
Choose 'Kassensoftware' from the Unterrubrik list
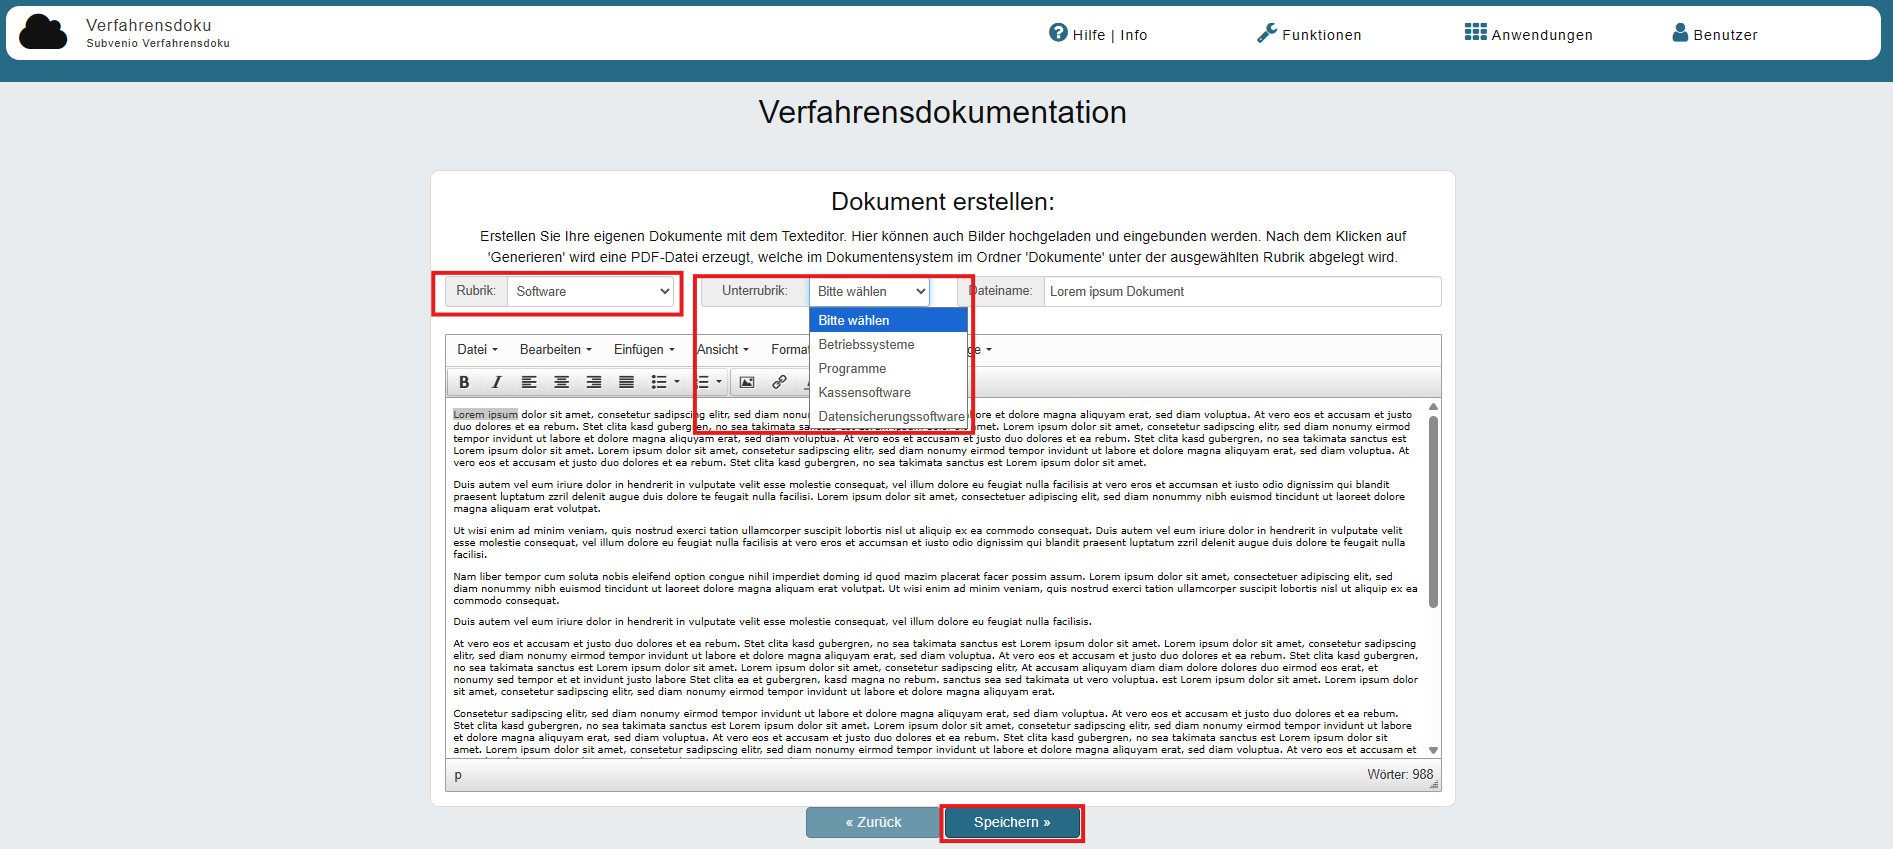888,392
